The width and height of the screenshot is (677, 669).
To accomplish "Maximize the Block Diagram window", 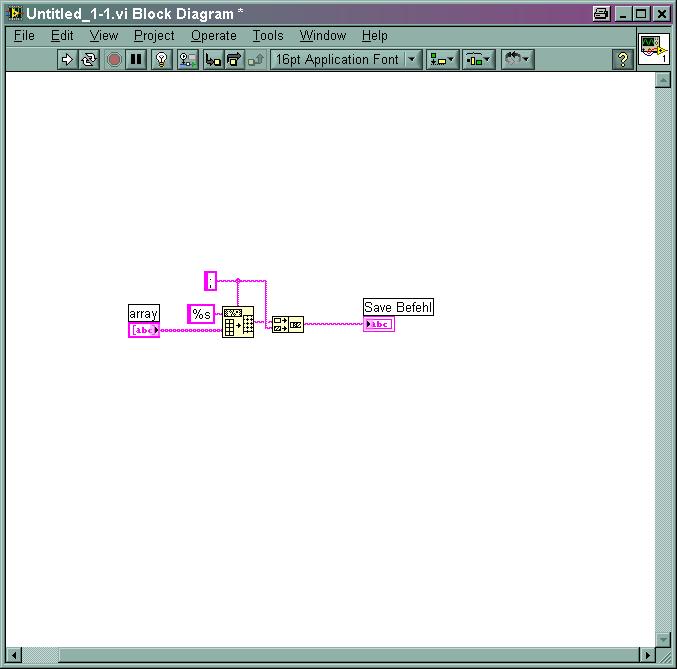I will (641, 14).
